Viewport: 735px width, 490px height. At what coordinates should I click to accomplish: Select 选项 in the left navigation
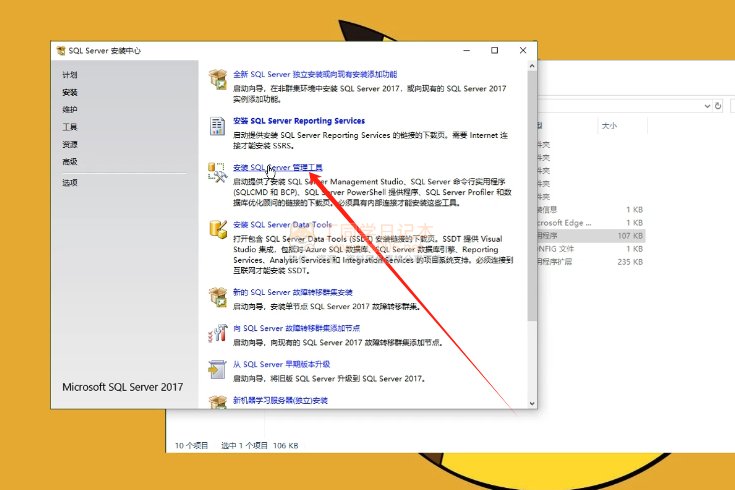[x=70, y=182]
